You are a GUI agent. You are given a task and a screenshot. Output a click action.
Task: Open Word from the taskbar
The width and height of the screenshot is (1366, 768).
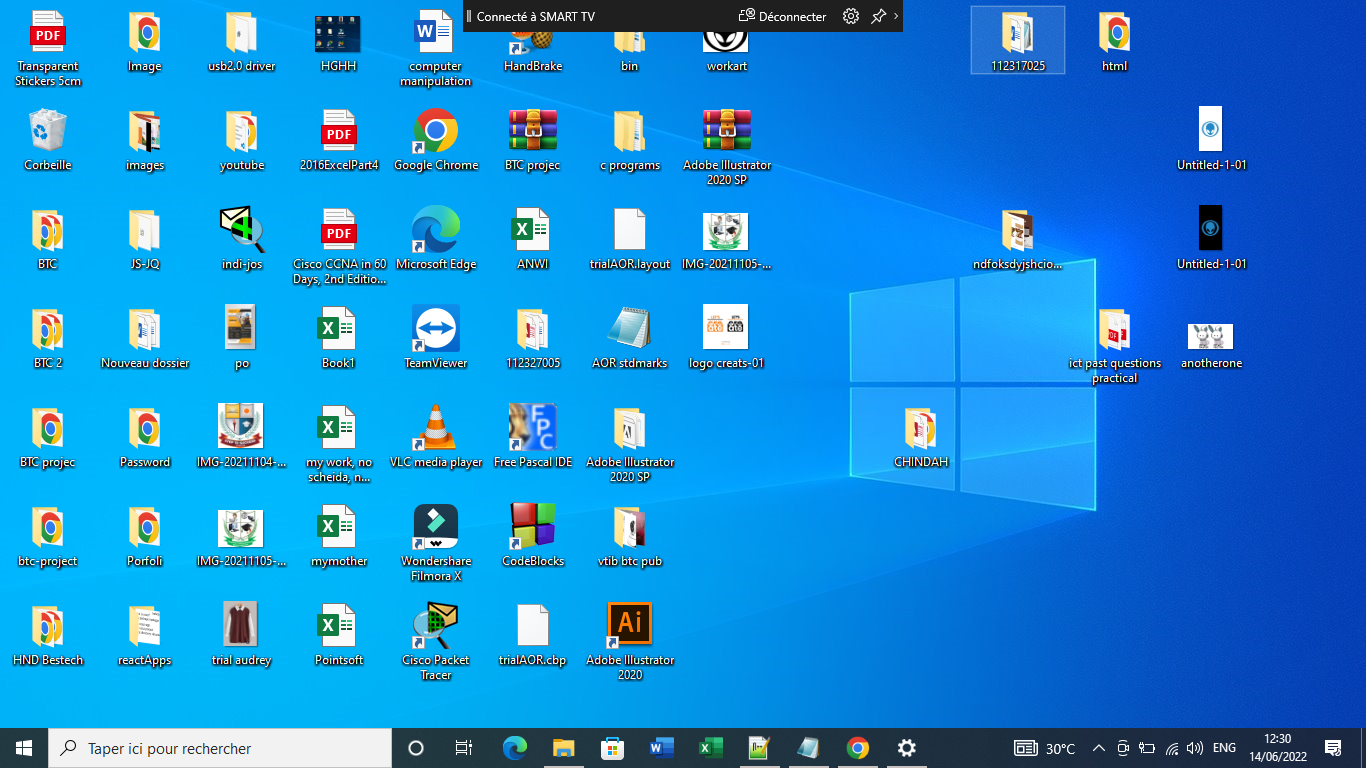[661, 748]
